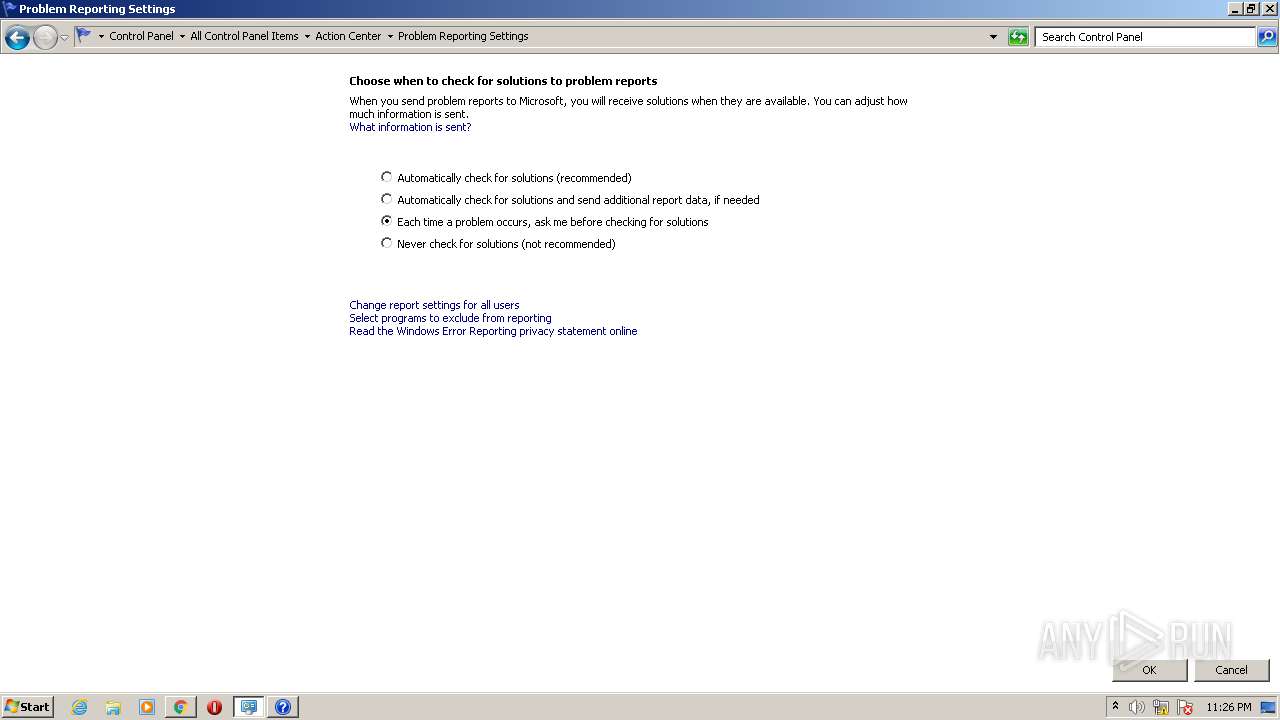
Task: Open Action Center flag tray icon
Action: pyautogui.click(x=1185, y=707)
